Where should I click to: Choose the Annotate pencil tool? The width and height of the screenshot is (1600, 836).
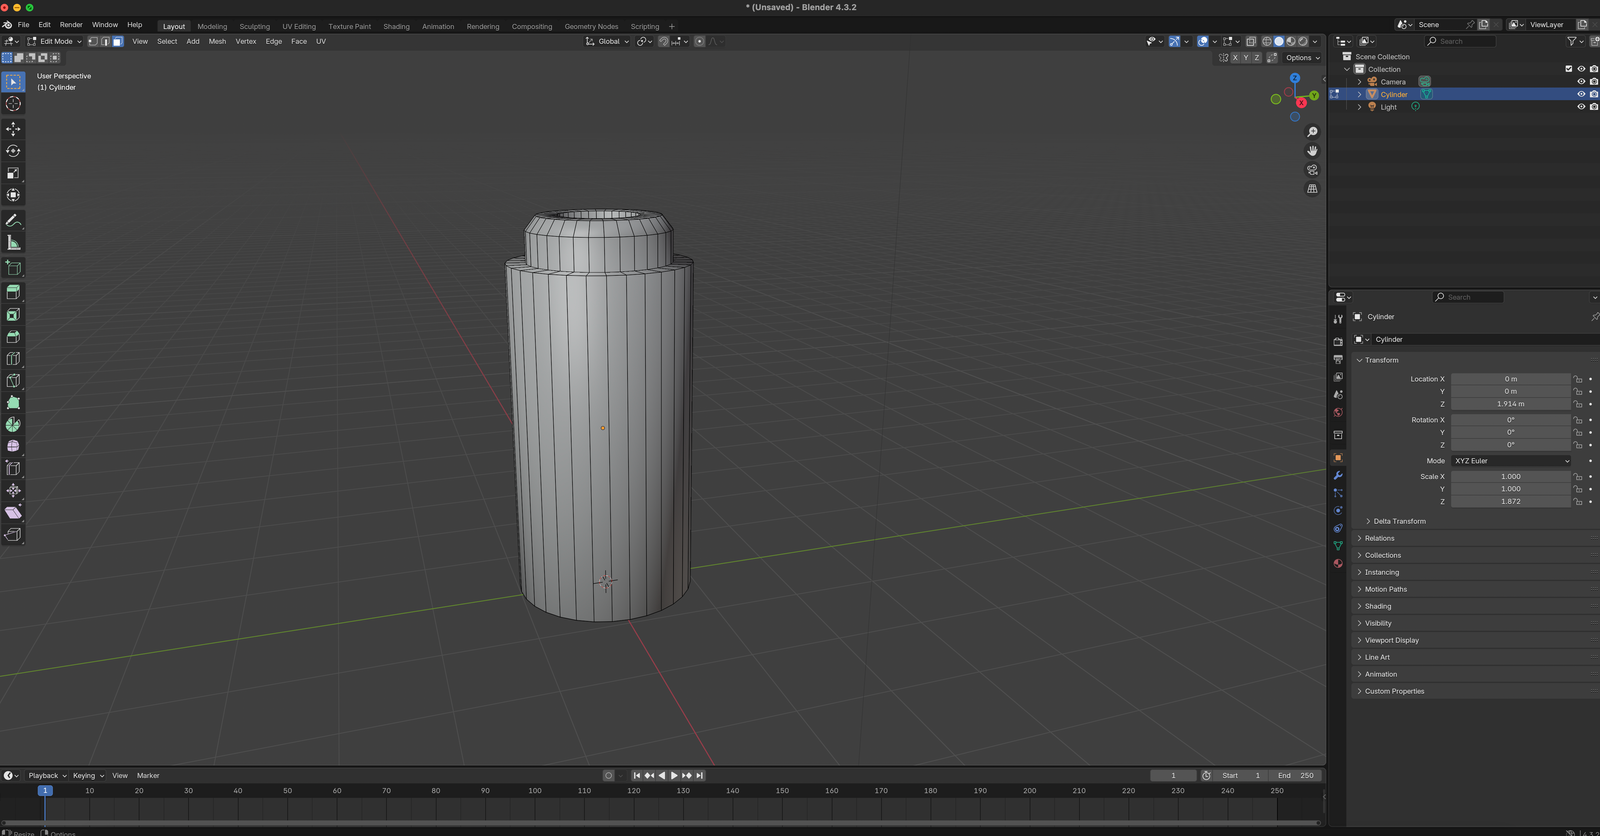tap(13, 220)
